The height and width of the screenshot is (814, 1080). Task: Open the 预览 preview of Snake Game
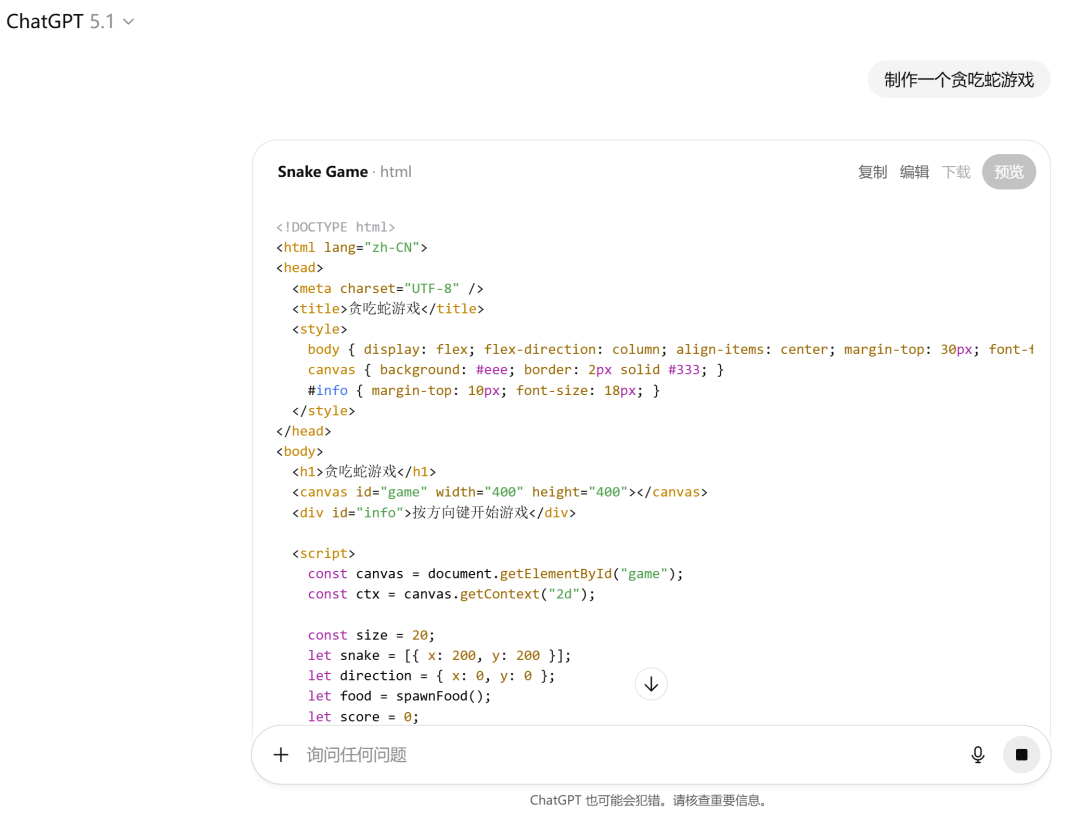tap(1008, 172)
